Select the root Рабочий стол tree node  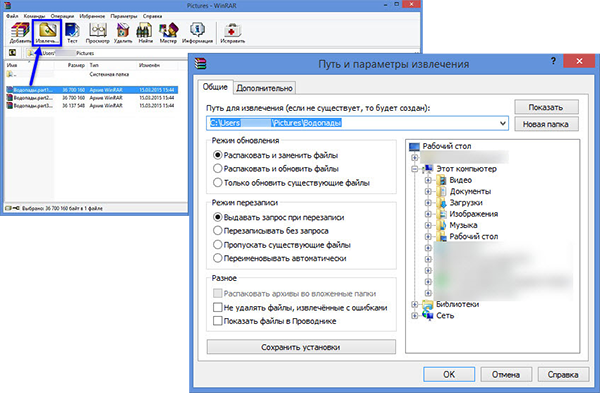pyautogui.click(x=447, y=146)
